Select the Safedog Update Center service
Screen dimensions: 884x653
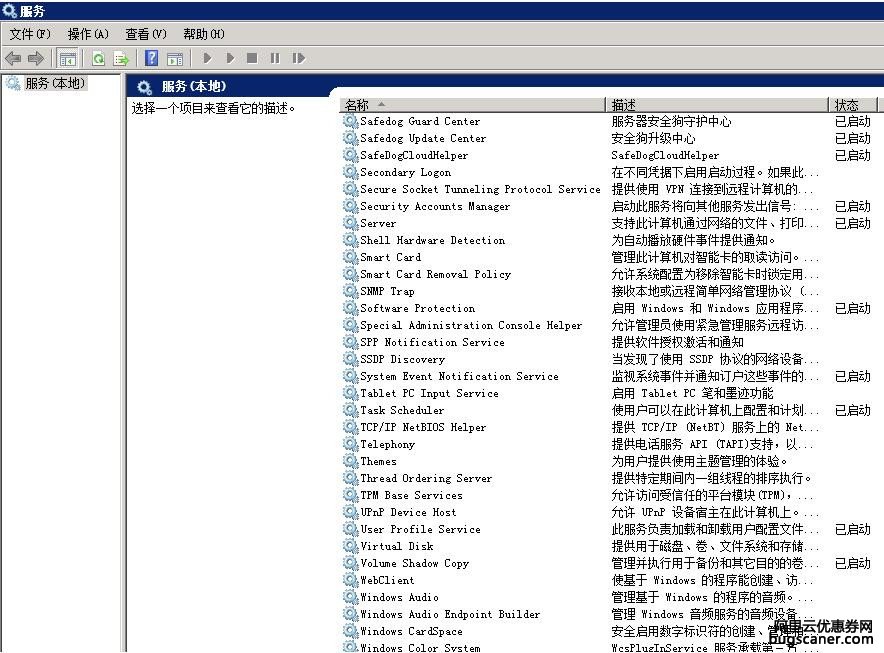tap(423, 138)
